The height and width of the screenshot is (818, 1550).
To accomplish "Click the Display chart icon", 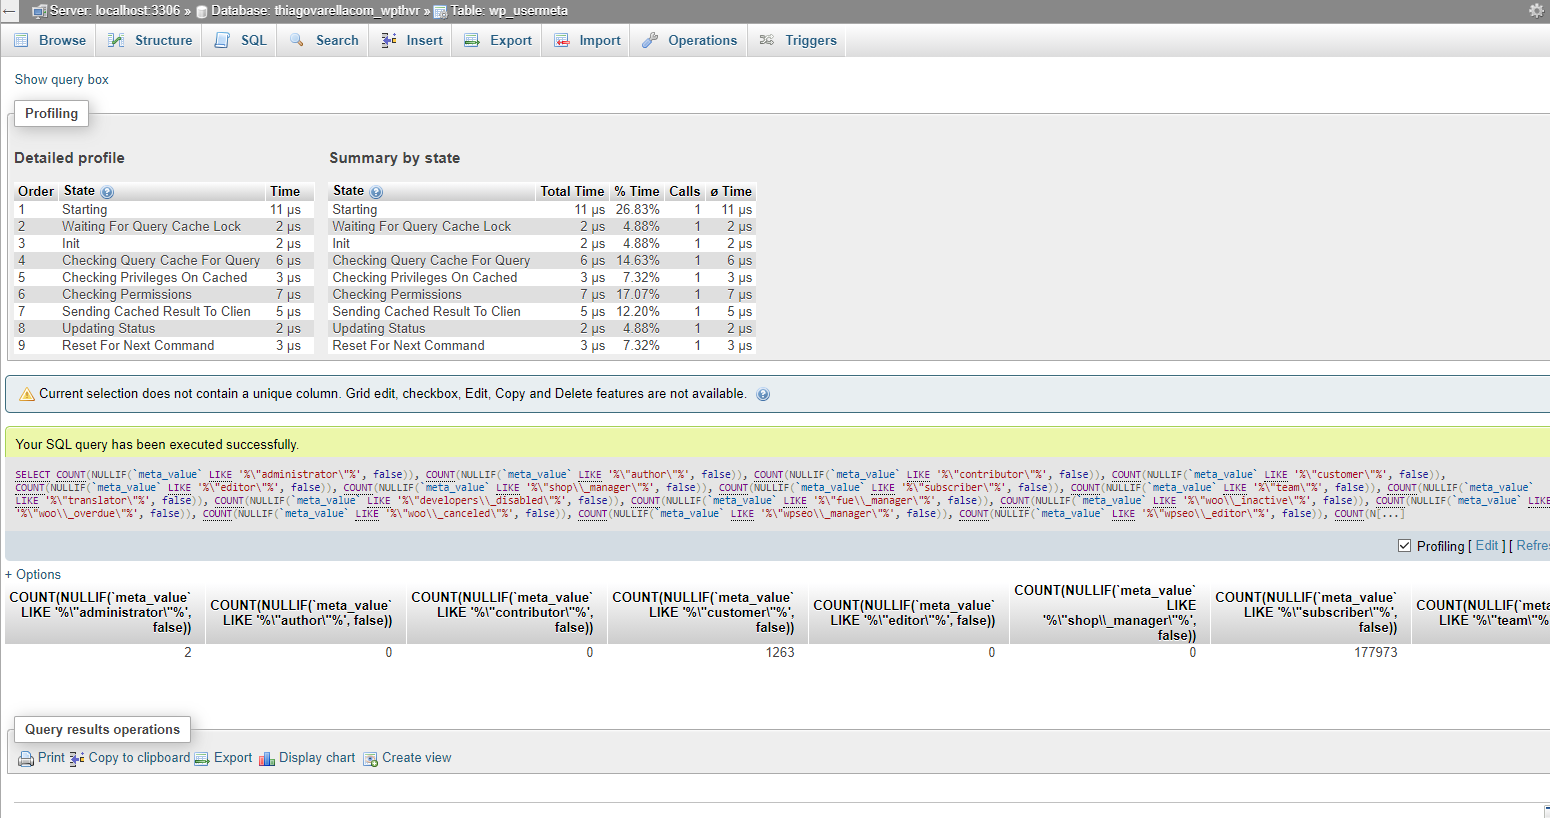I will coord(267,759).
